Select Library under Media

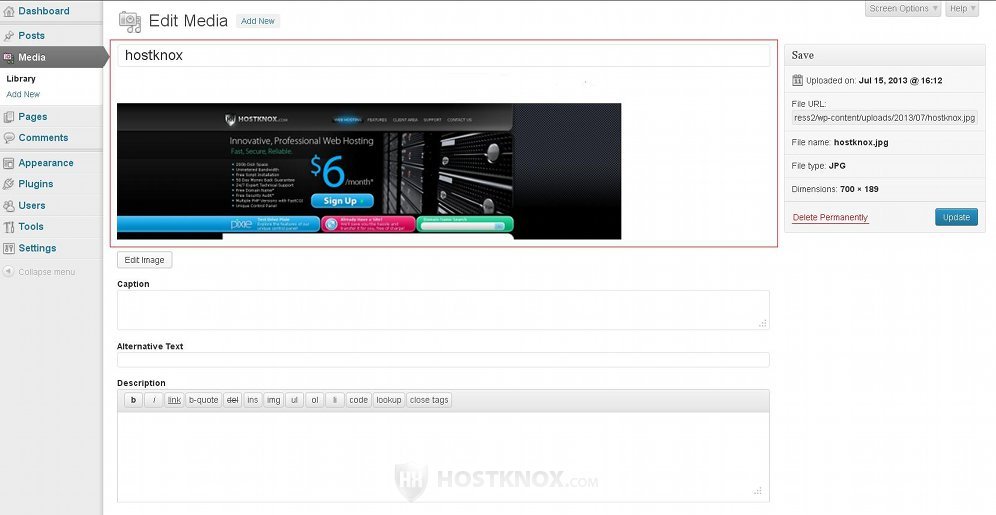coord(21,79)
